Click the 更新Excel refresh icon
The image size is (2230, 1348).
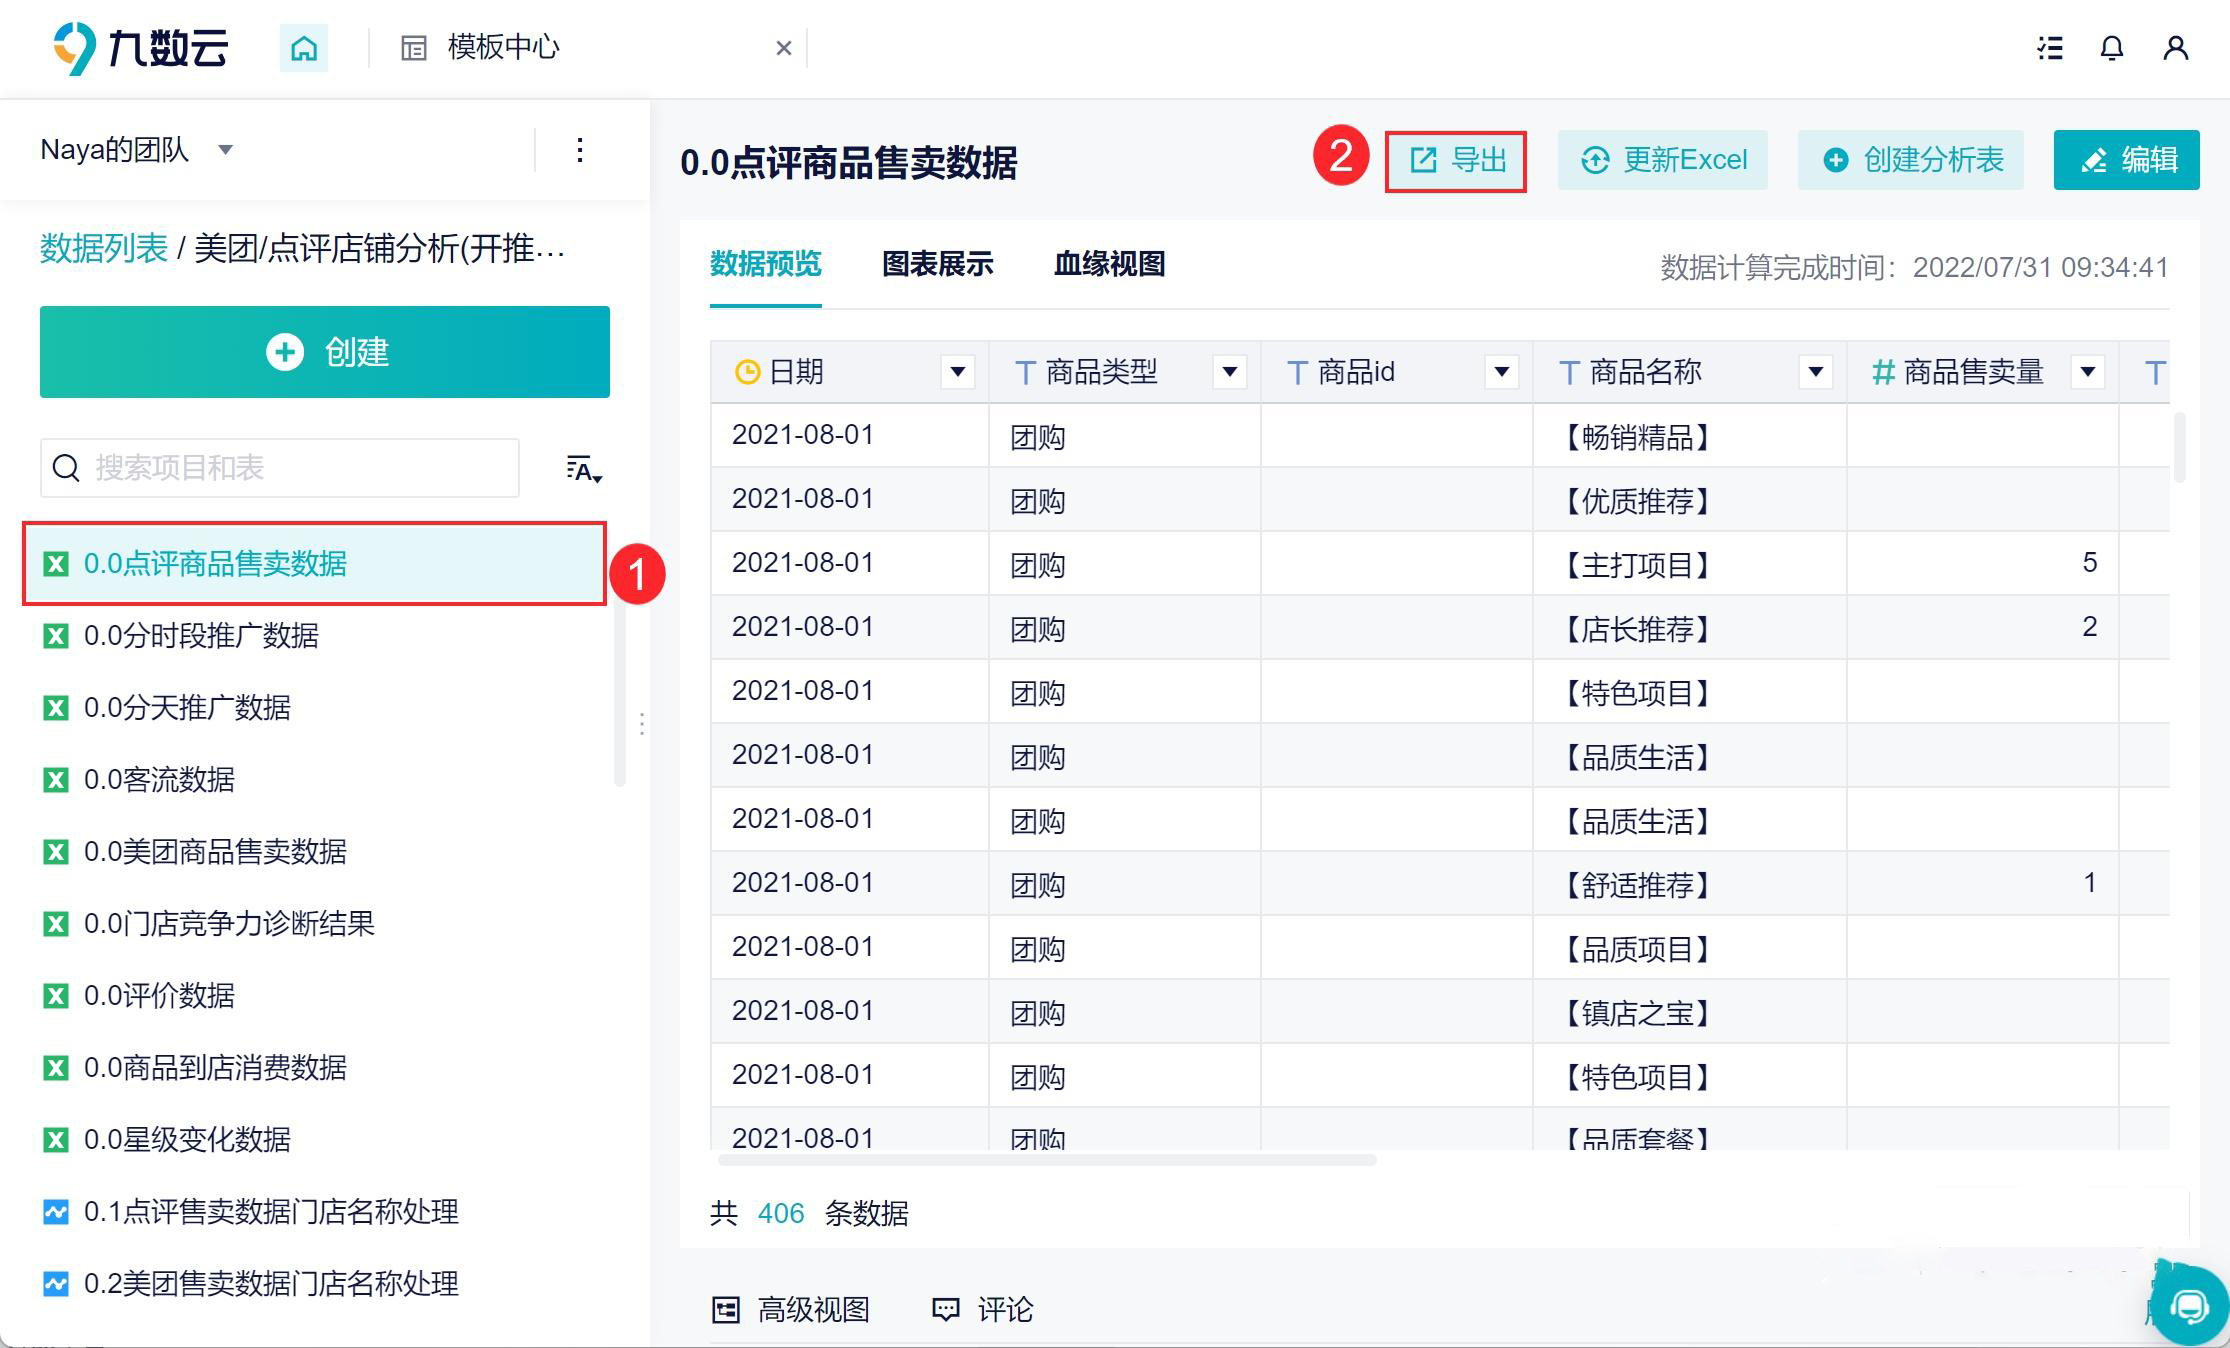1595,159
